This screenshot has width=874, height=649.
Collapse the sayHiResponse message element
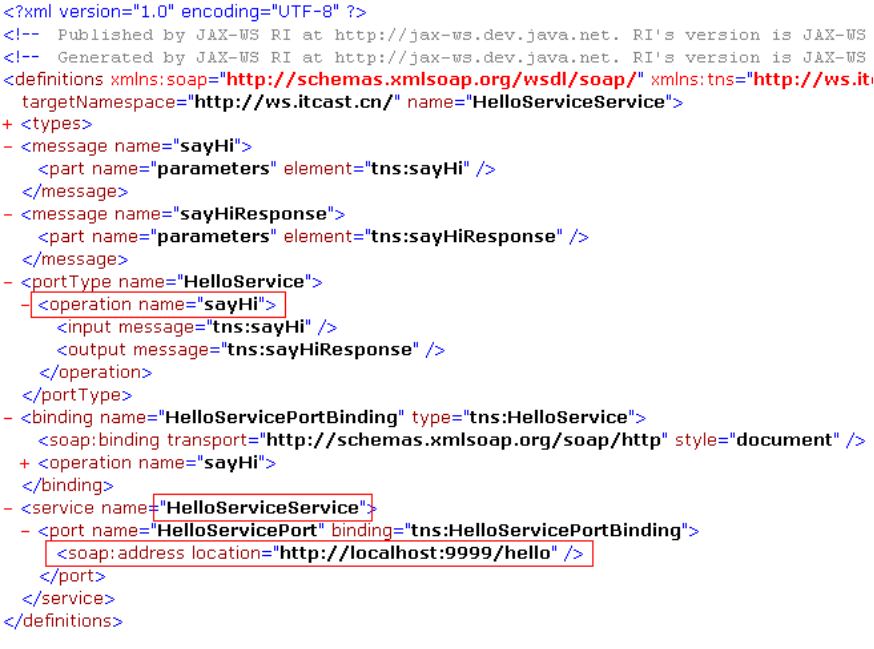[x=7, y=213]
